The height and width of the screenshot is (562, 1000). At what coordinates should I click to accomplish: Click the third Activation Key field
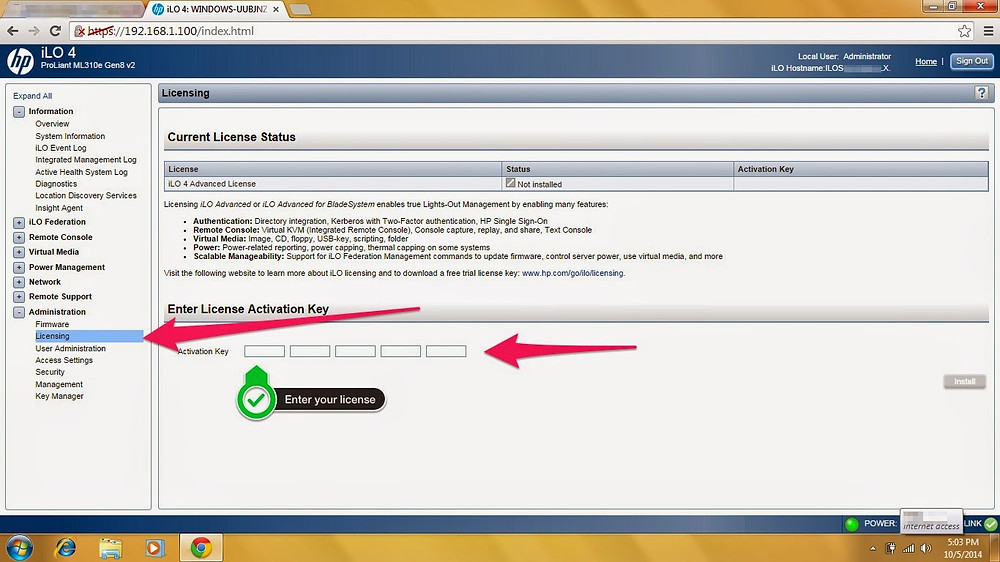click(x=355, y=351)
